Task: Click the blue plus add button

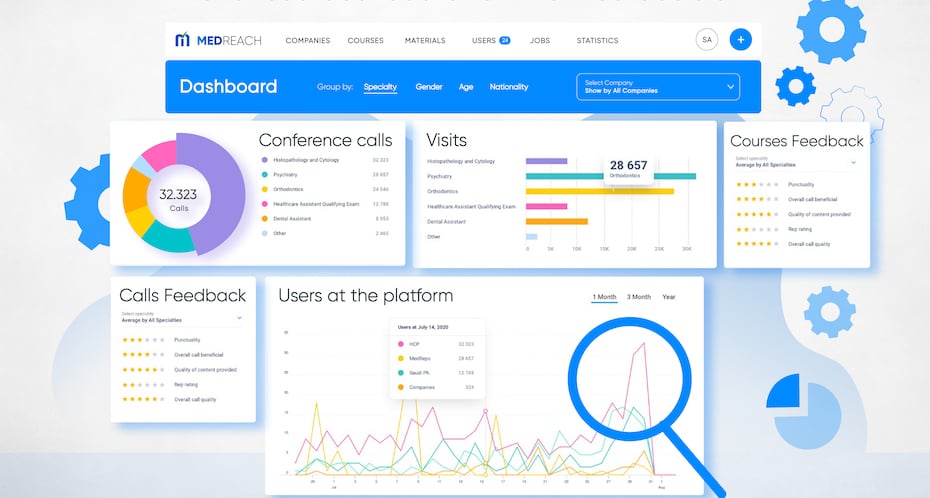Action: tap(740, 40)
